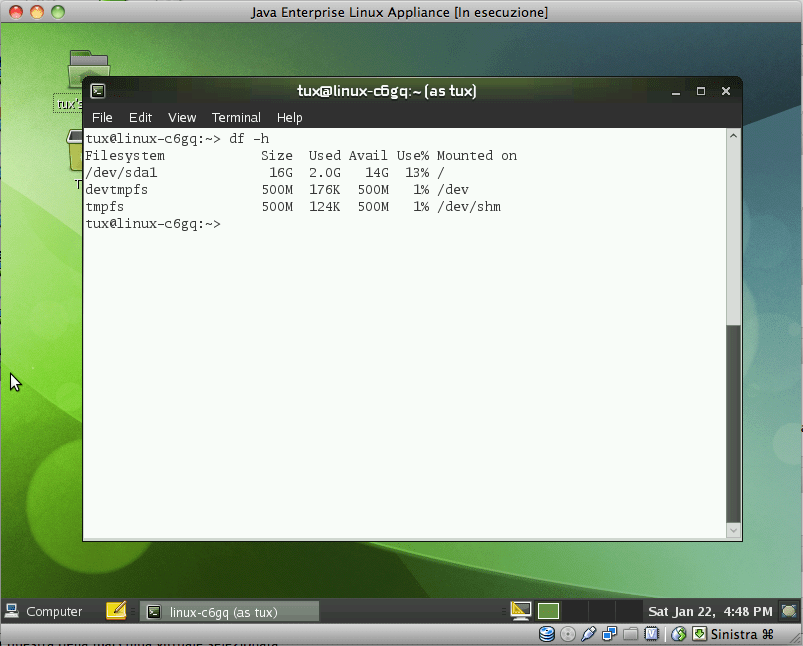Open the clock showing Sat Jan 22
Viewport: 803px width, 646px height.
[x=710, y=612]
